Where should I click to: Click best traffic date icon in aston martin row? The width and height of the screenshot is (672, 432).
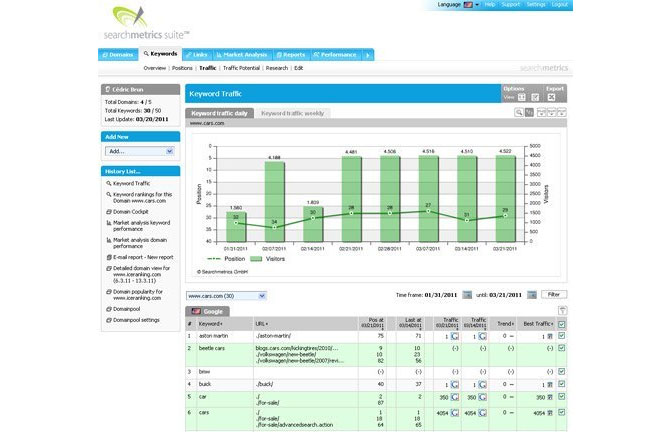coord(550,336)
